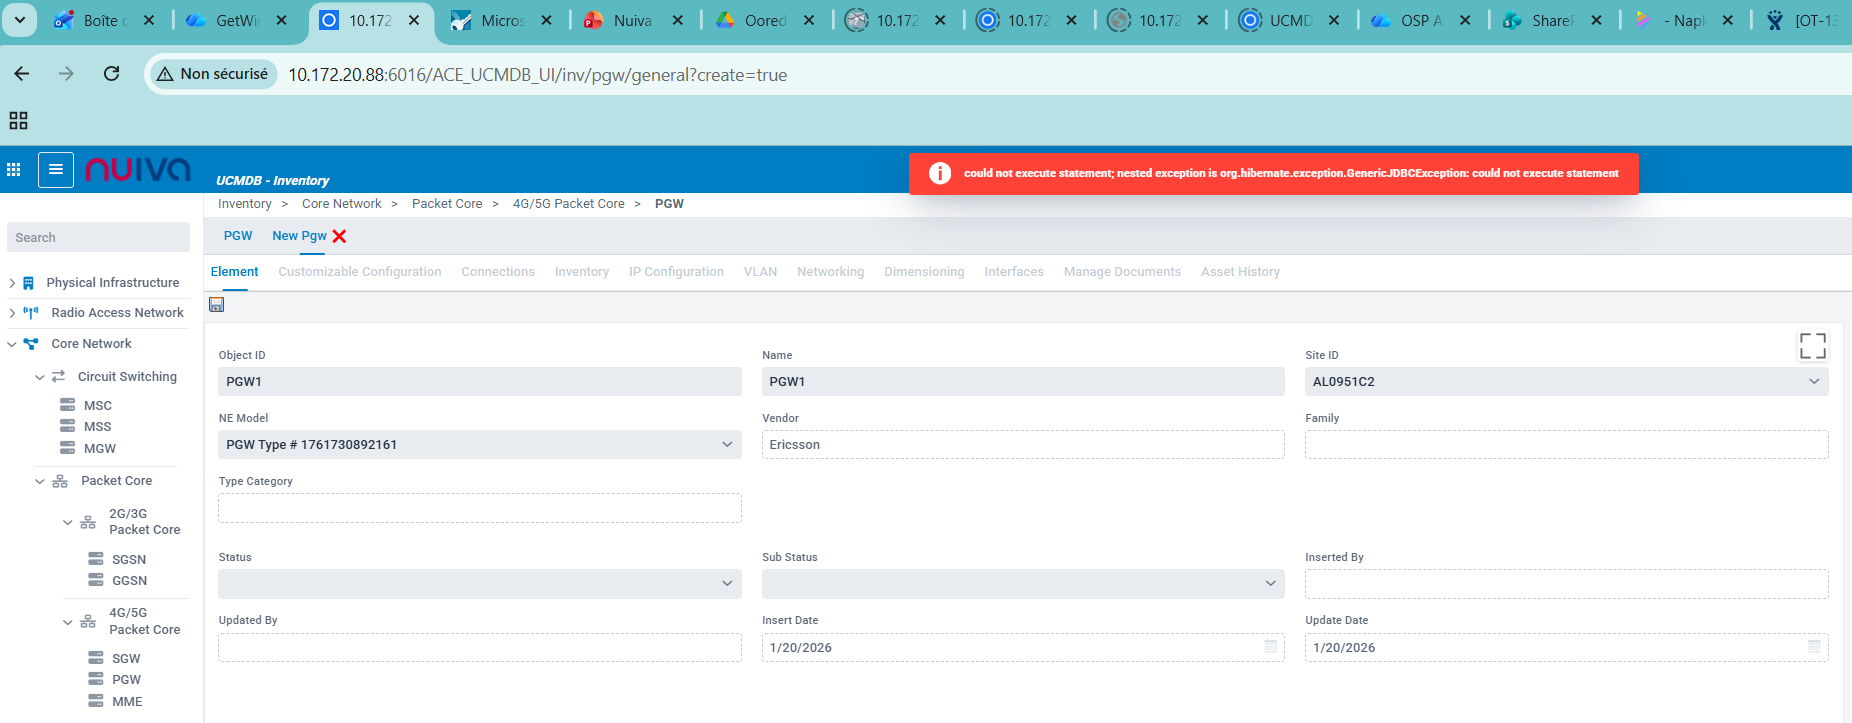Open the Sub Status dropdown
This screenshot has width=1852, height=723.
tap(1270, 584)
